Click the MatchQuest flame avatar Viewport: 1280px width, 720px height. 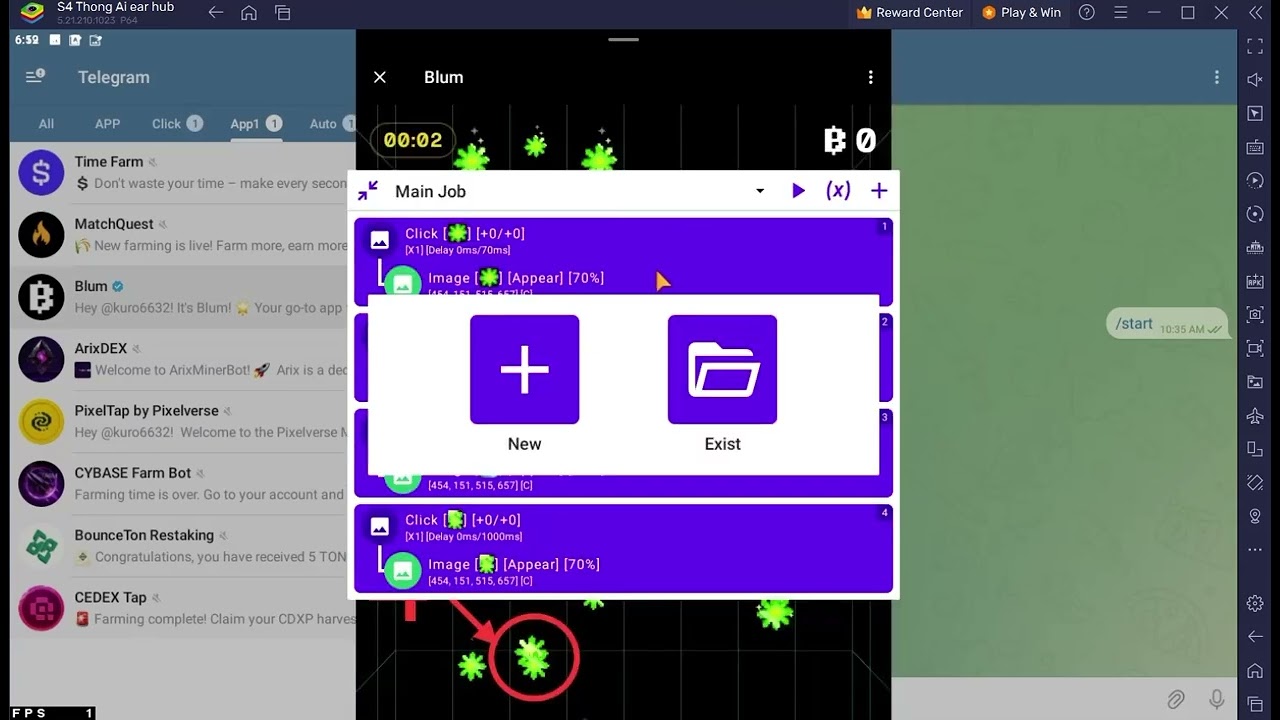(x=41, y=235)
